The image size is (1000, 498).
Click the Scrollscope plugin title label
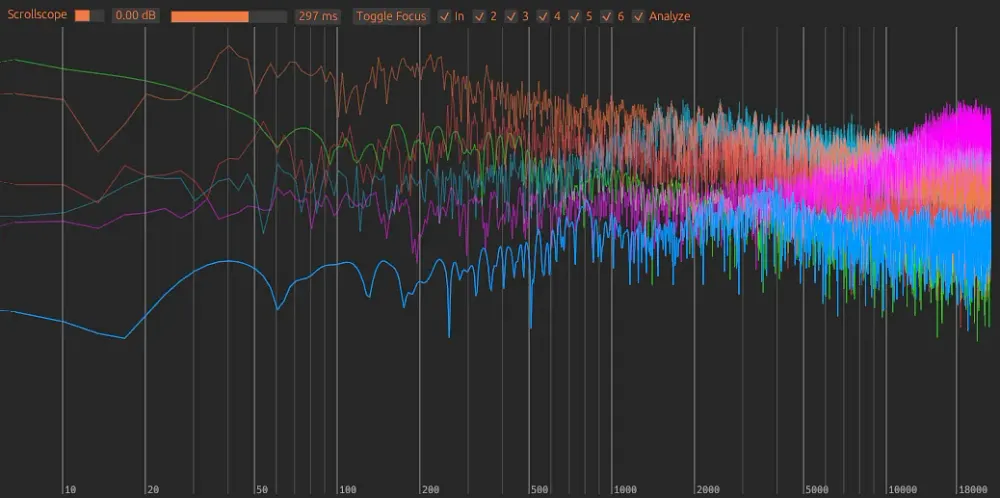point(37,16)
